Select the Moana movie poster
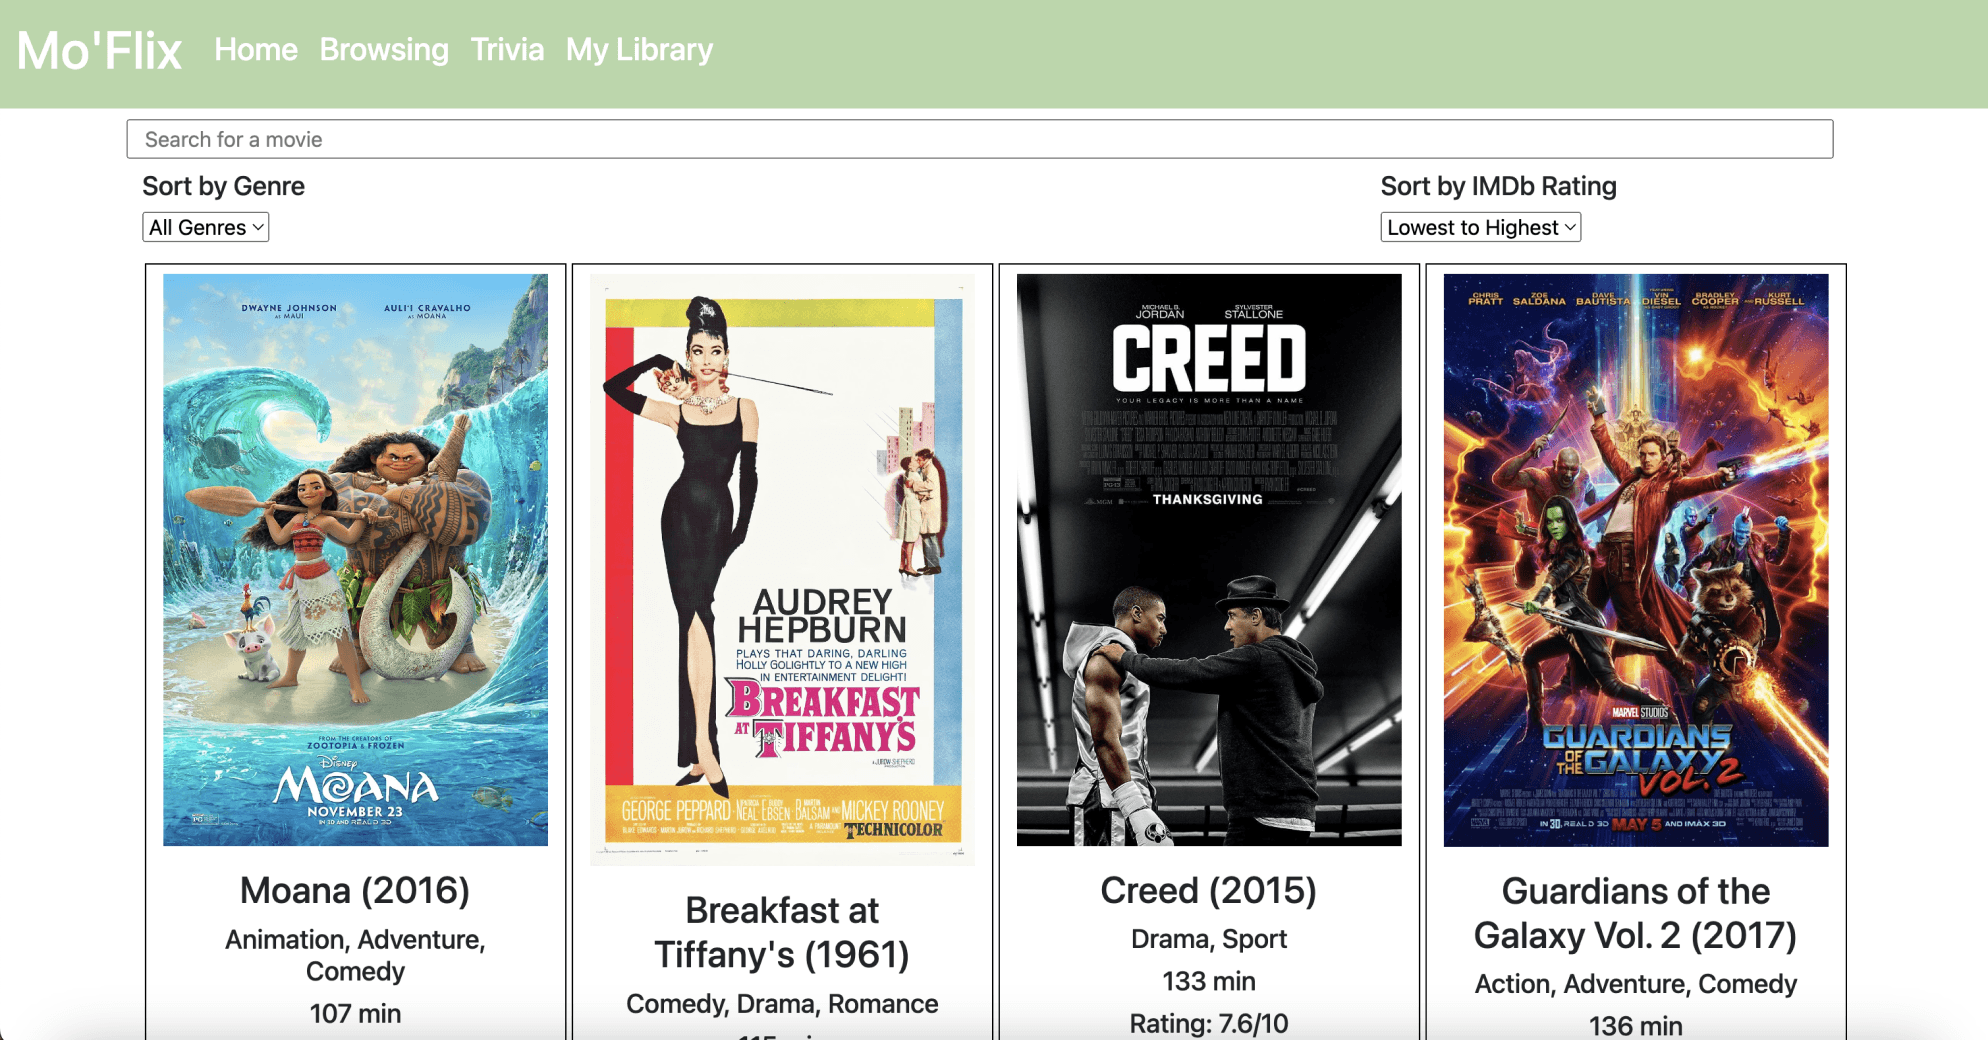Screen dimensions: 1988x1040 (356, 560)
